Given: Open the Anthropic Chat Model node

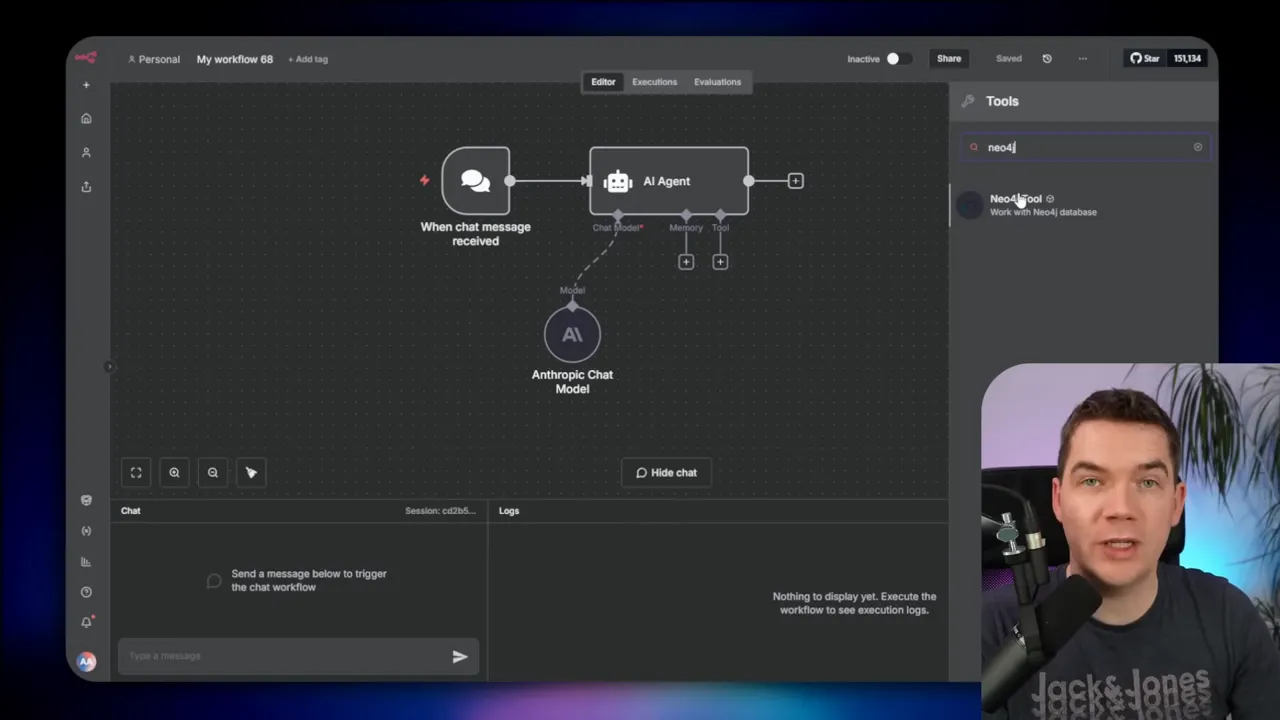Looking at the screenshot, I should click(x=572, y=334).
